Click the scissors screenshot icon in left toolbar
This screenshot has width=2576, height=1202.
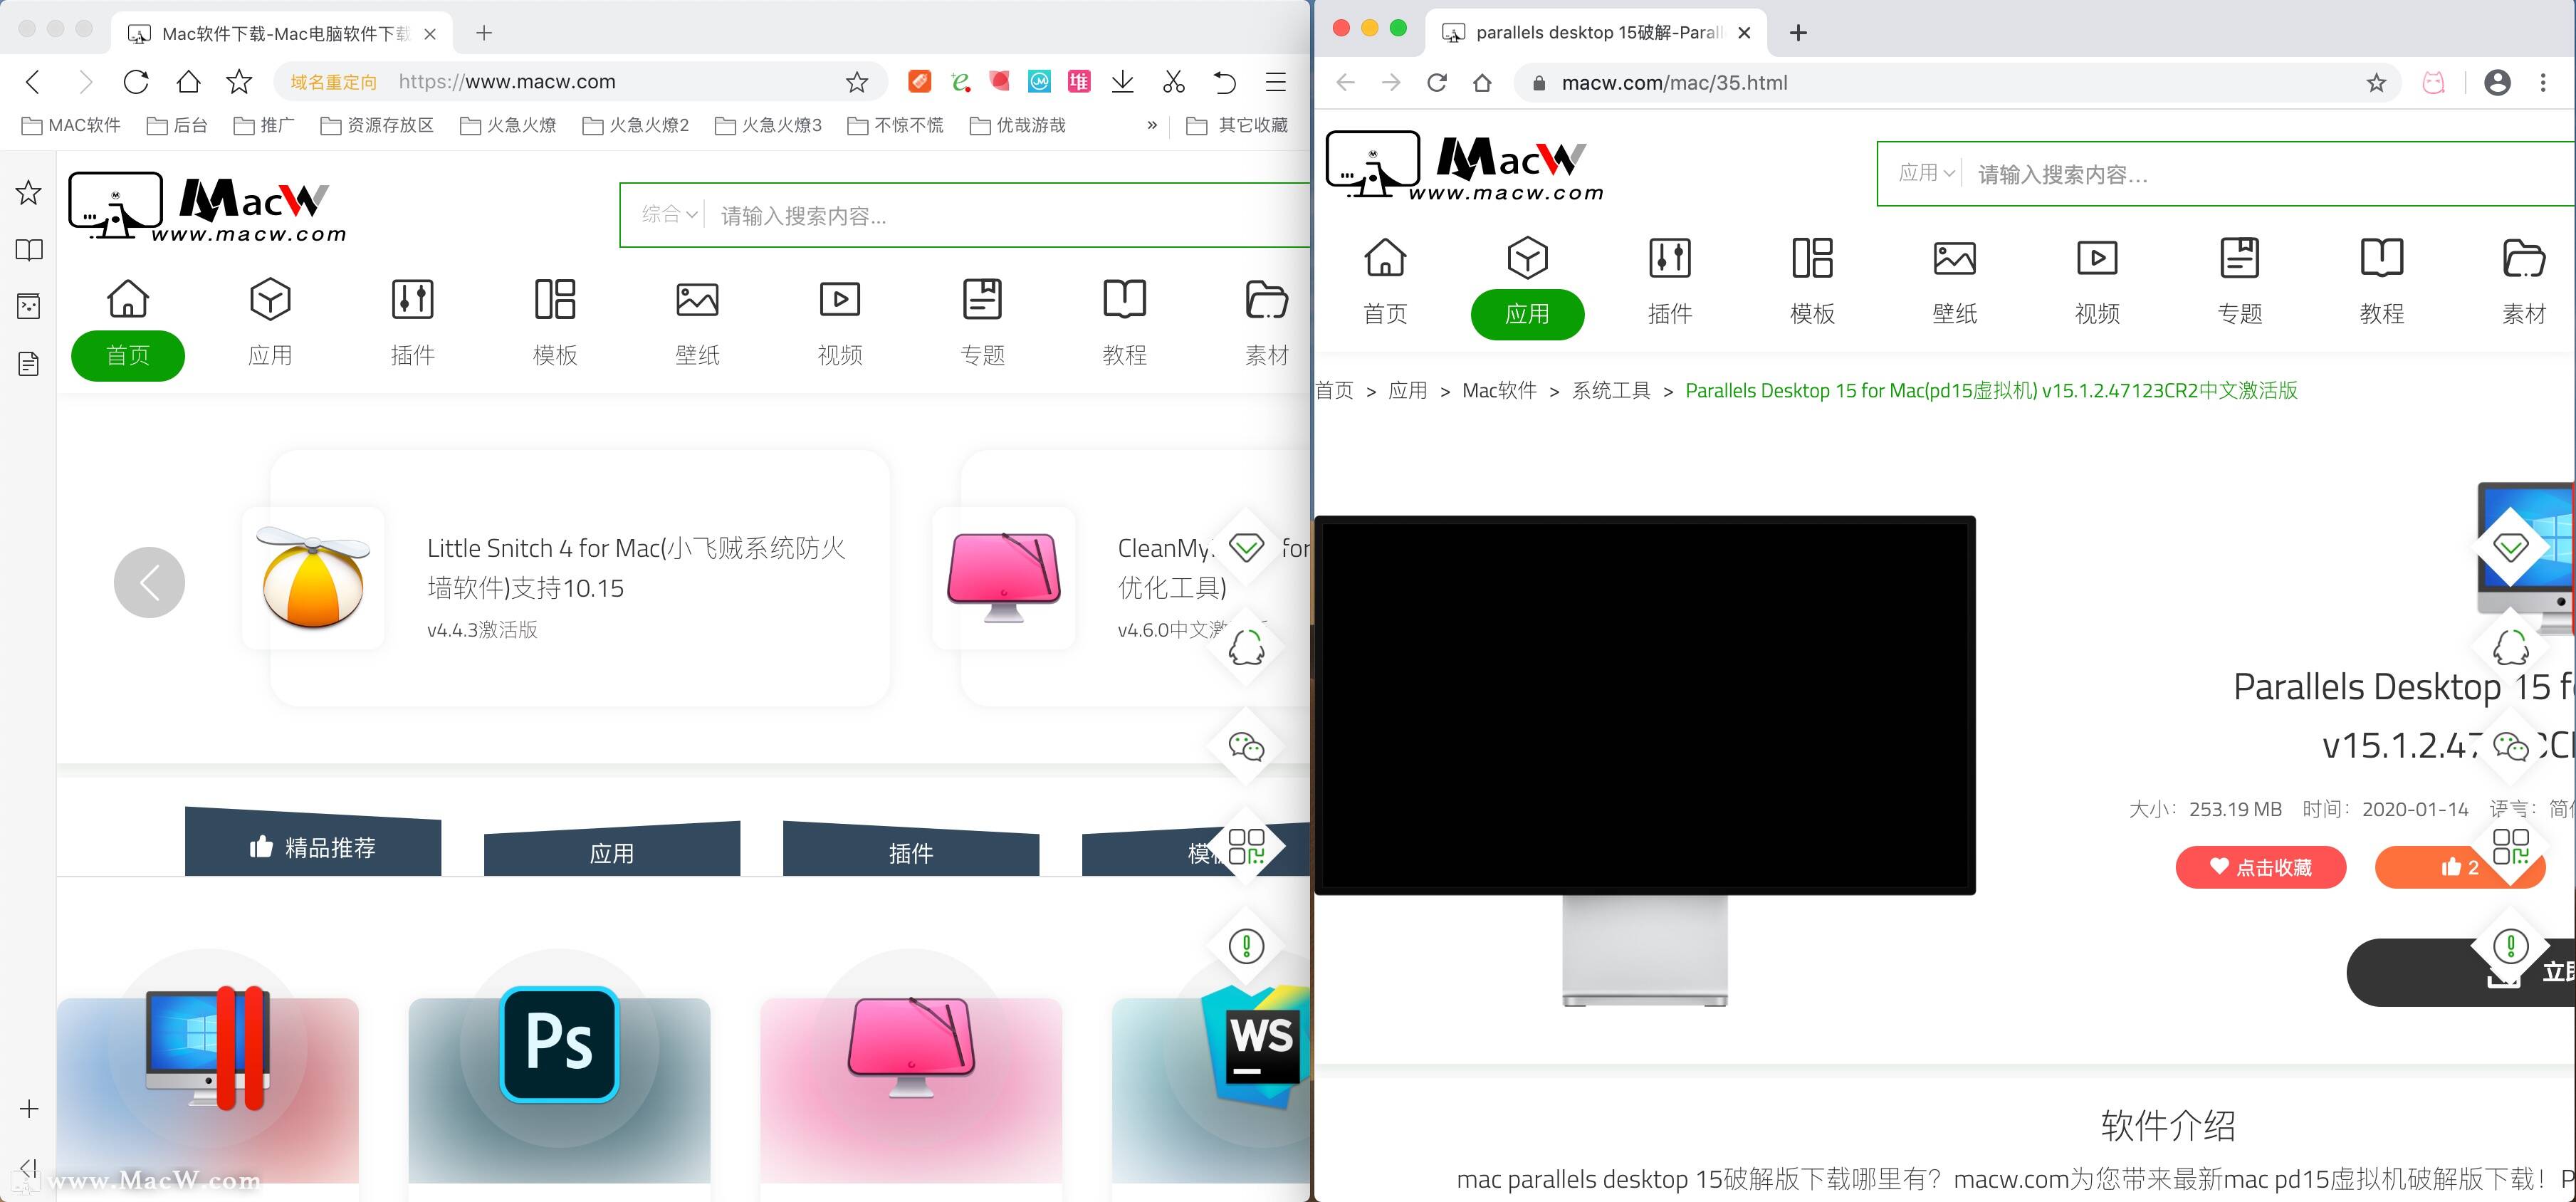(x=1173, y=82)
